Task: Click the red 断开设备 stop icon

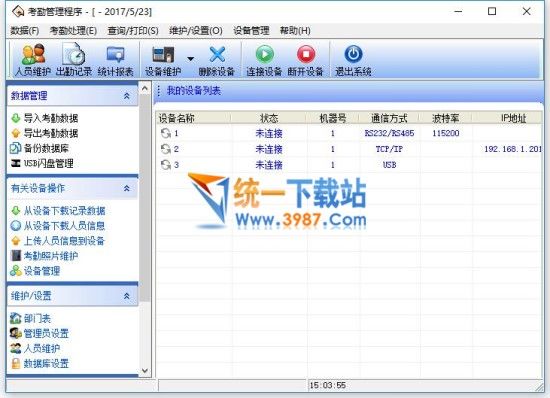Action: (x=306, y=54)
